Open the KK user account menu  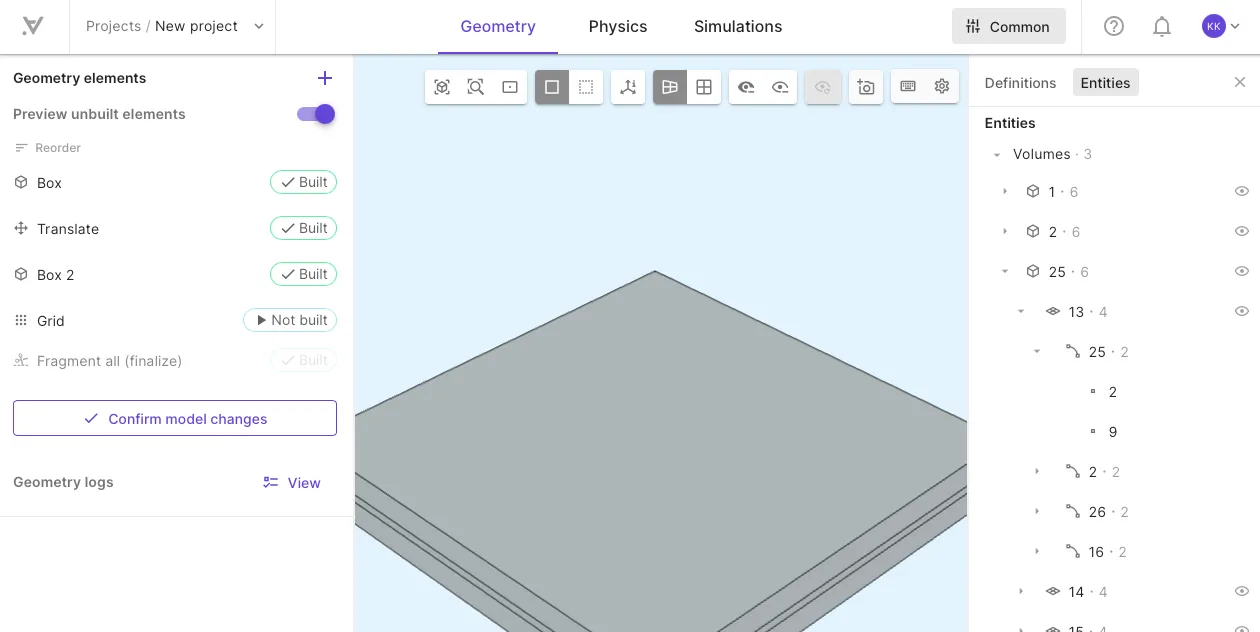click(1221, 27)
